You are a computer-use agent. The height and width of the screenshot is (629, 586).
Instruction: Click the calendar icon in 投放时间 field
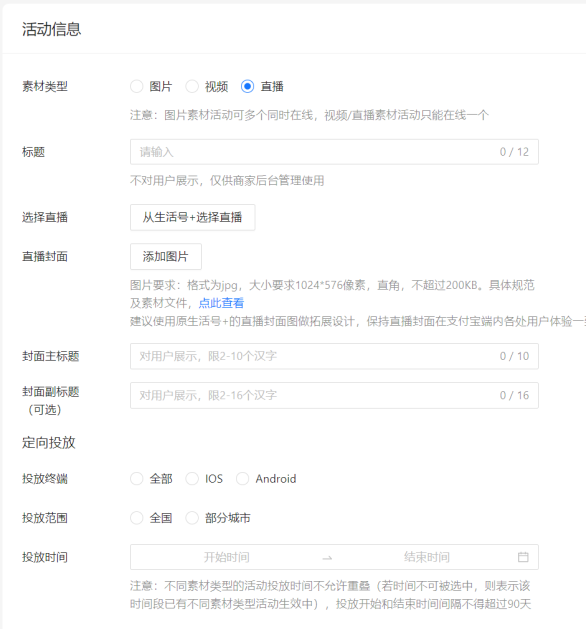(523, 557)
